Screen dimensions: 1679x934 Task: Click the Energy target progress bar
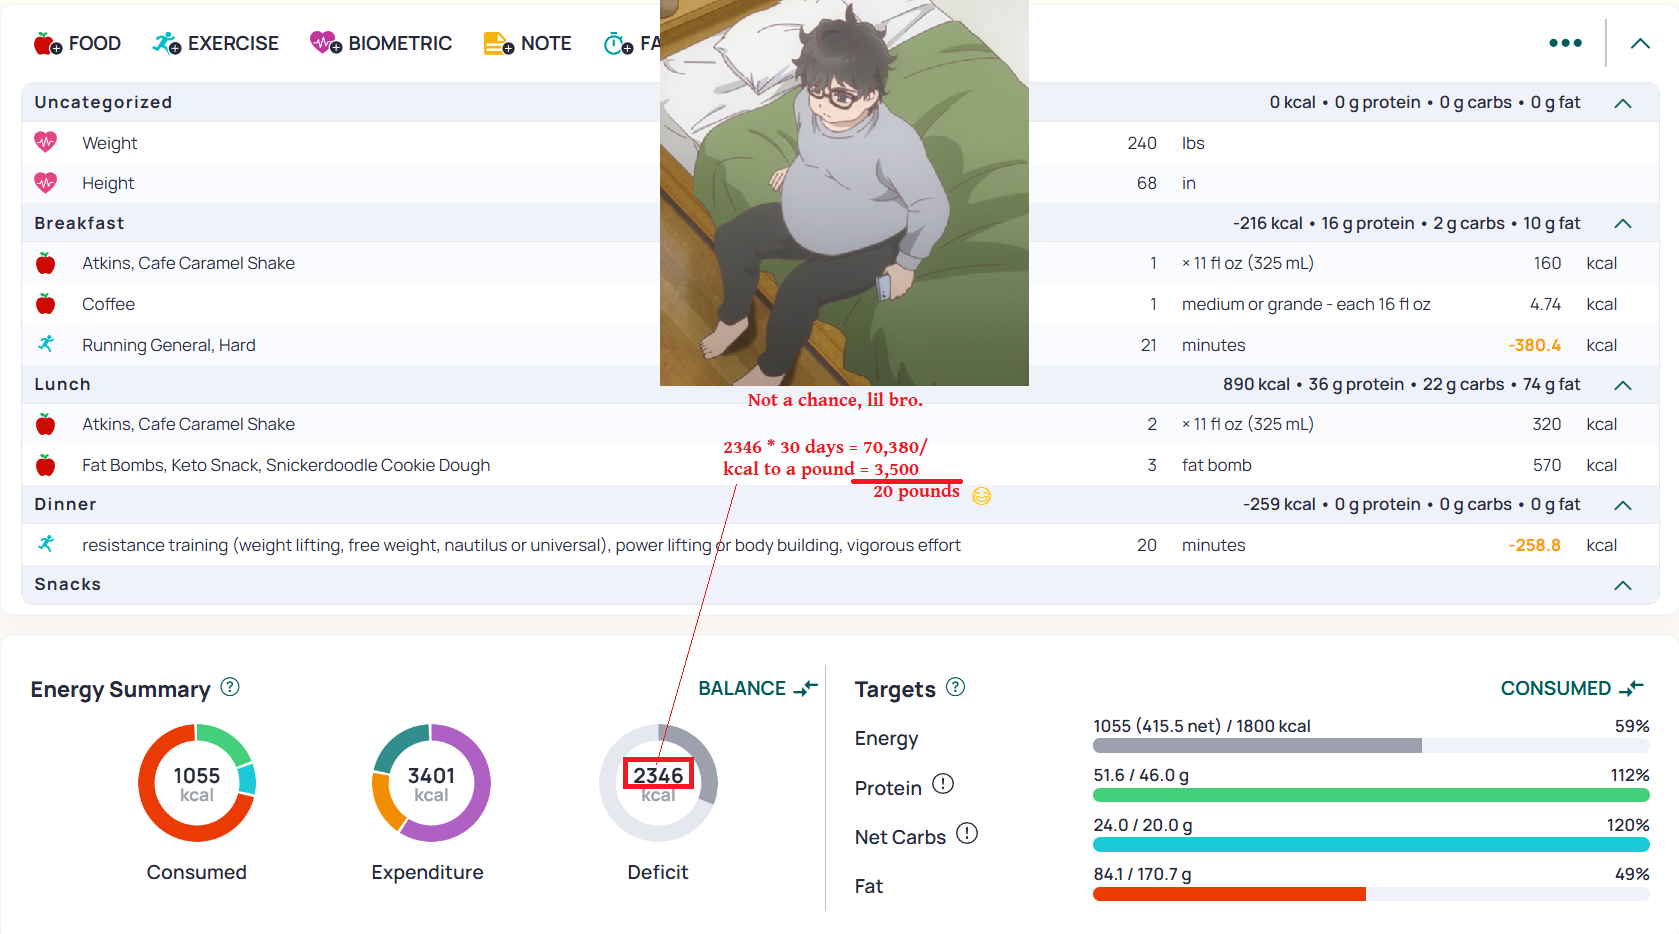coord(1370,746)
